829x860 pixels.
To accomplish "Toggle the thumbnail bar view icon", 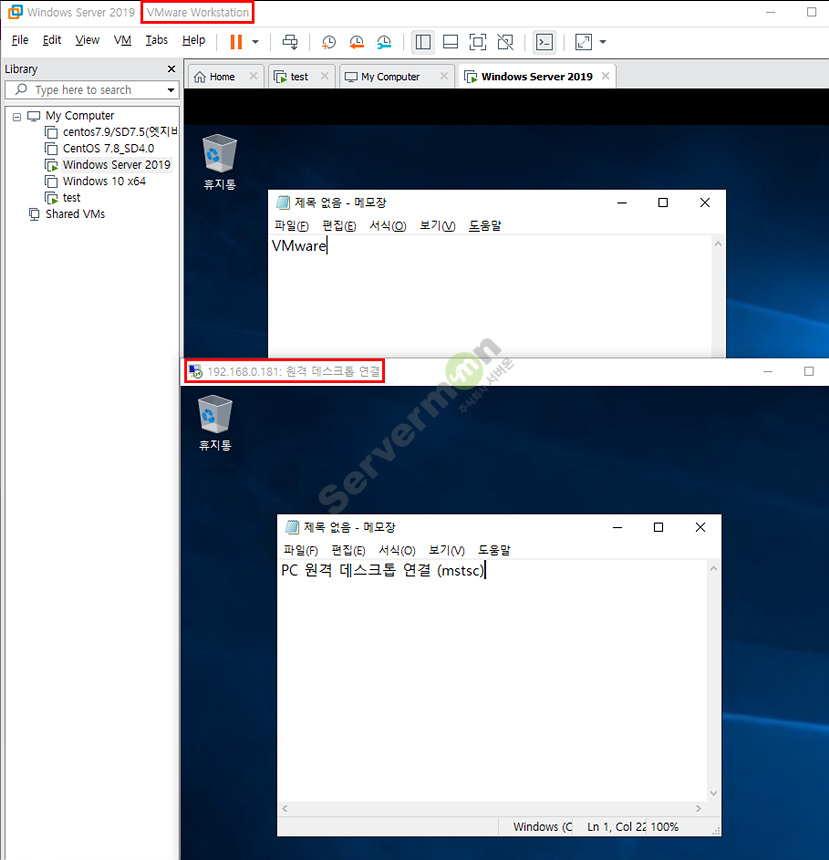I will click(x=450, y=42).
